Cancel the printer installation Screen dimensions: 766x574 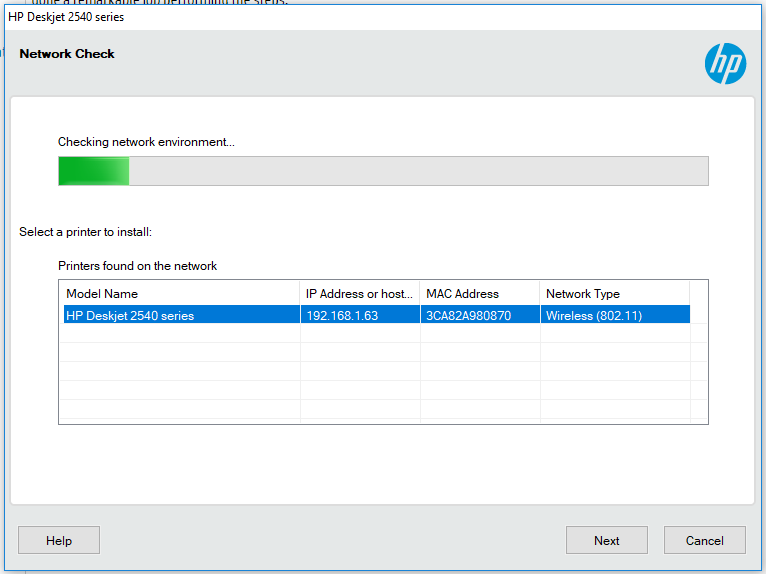(704, 540)
